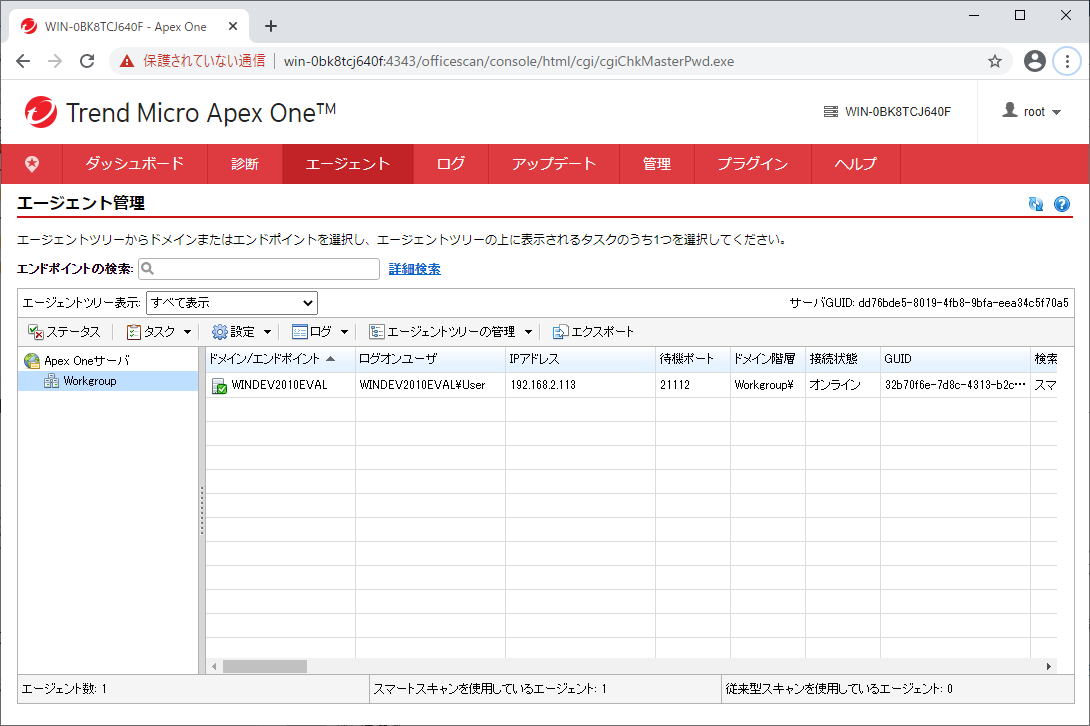Sort by domain/endpoint column arrow
Image resolution: width=1090 pixels, height=726 pixels.
click(330, 359)
